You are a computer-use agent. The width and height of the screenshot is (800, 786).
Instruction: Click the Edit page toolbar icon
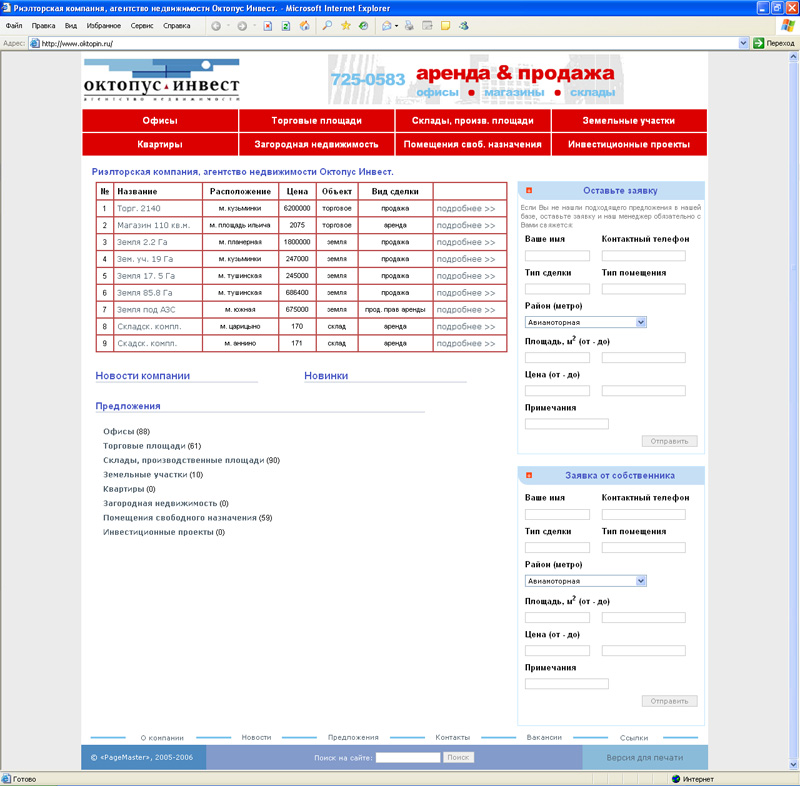(x=427, y=26)
